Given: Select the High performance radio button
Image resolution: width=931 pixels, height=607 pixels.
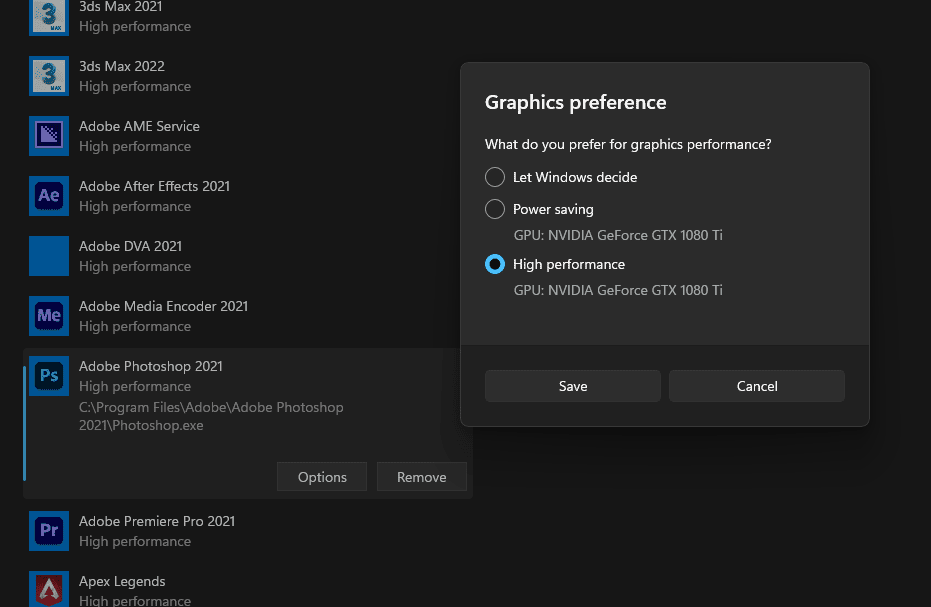Looking at the screenshot, I should pos(495,264).
